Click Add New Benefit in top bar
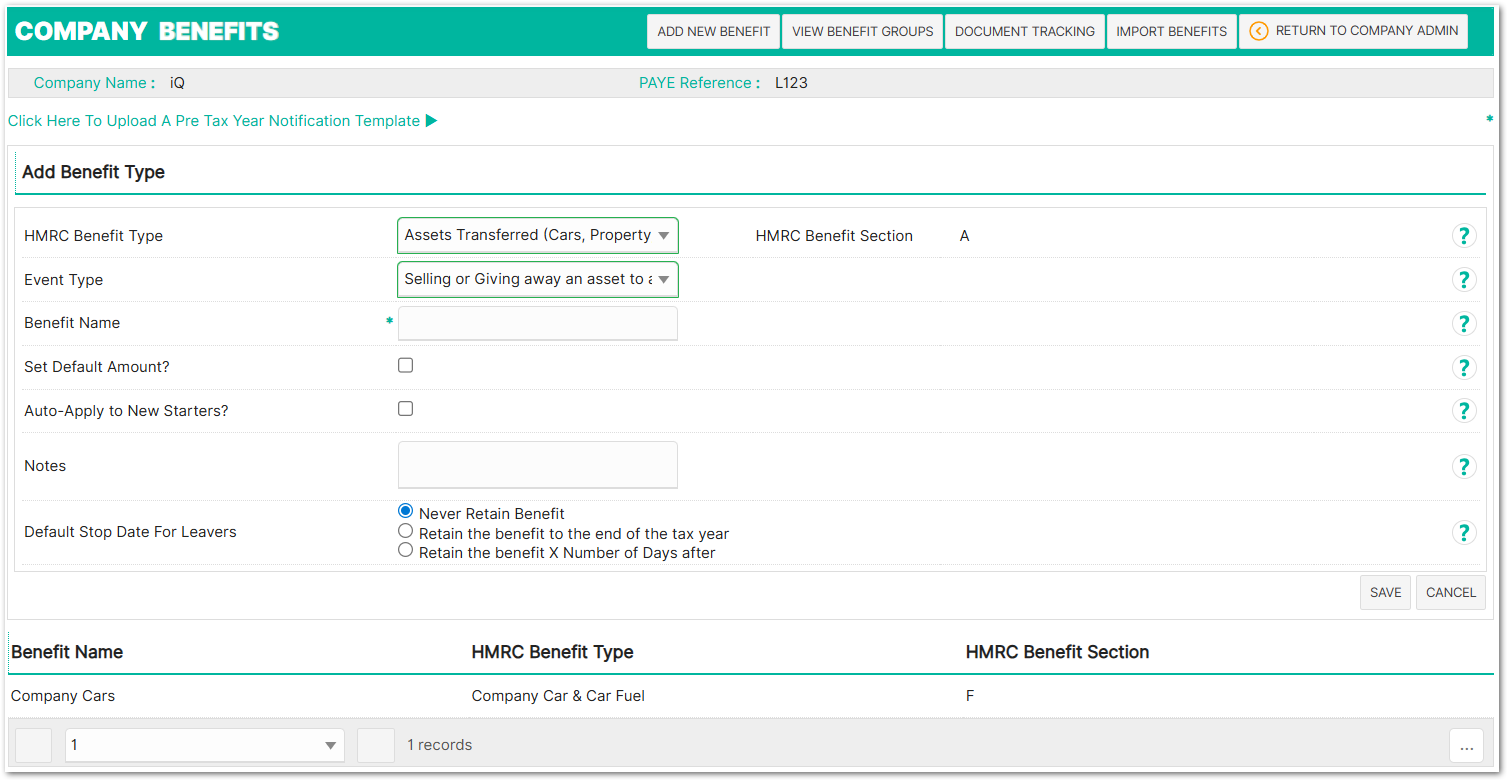This screenshot has width=1511, height=781. pos(713,31)
